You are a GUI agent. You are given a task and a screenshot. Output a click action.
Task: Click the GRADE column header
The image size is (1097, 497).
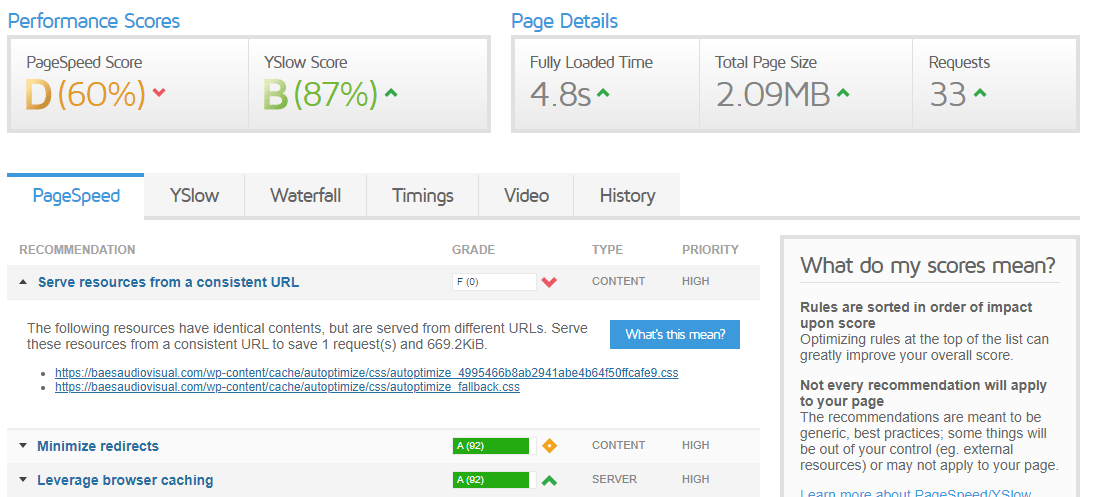[474, 250]
